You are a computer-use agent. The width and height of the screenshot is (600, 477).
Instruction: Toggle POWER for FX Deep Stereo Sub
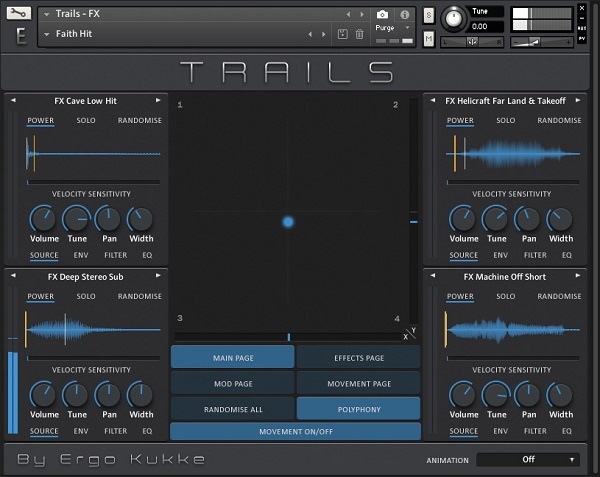click(x=41, y=296)
